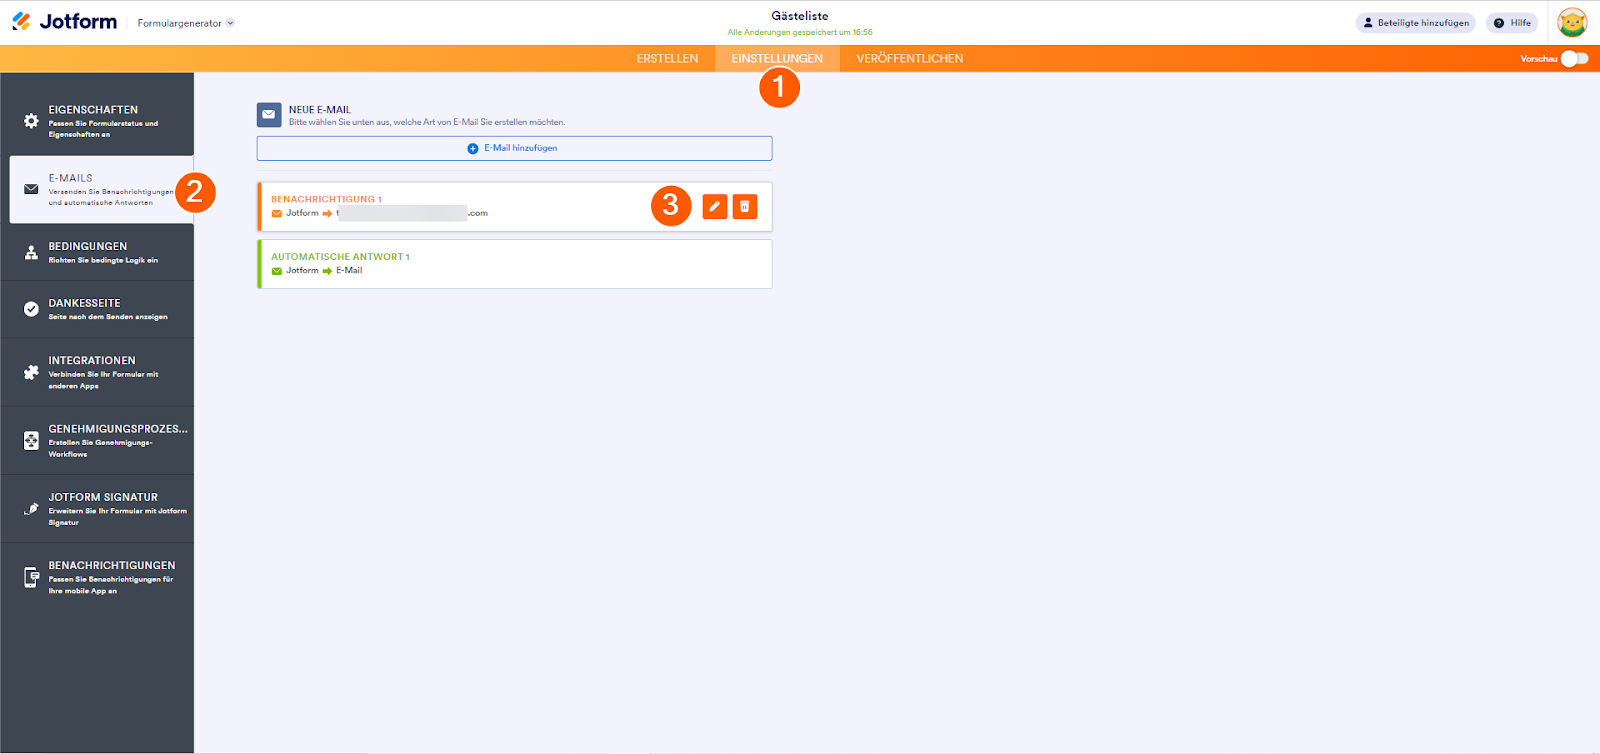The height and width of the screenshot is (754, 1600).
Task: Toggle the Vorschau preview switch
Action: pos(1574,59)
